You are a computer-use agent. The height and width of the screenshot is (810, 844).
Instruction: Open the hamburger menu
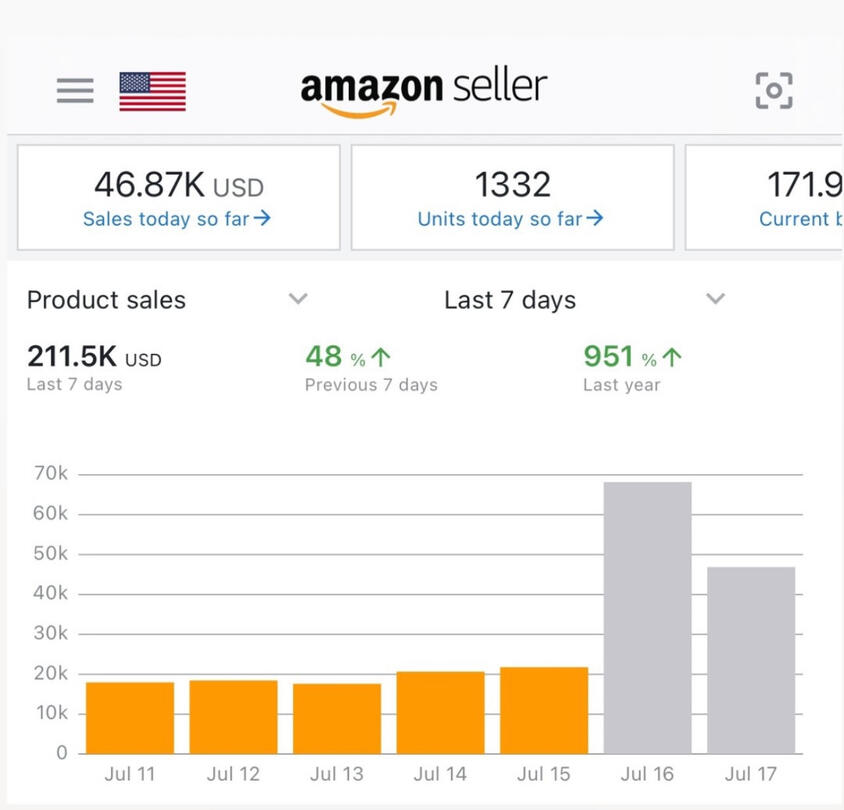click(x=75, y=91)
